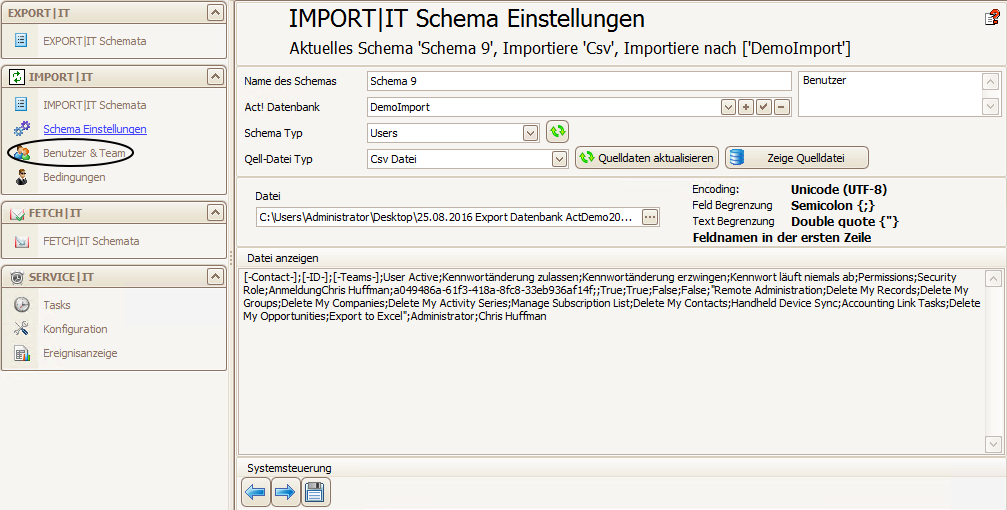Open Bedingungen page
Viewport: 1007px width, 510px height.
click(74, 177)
